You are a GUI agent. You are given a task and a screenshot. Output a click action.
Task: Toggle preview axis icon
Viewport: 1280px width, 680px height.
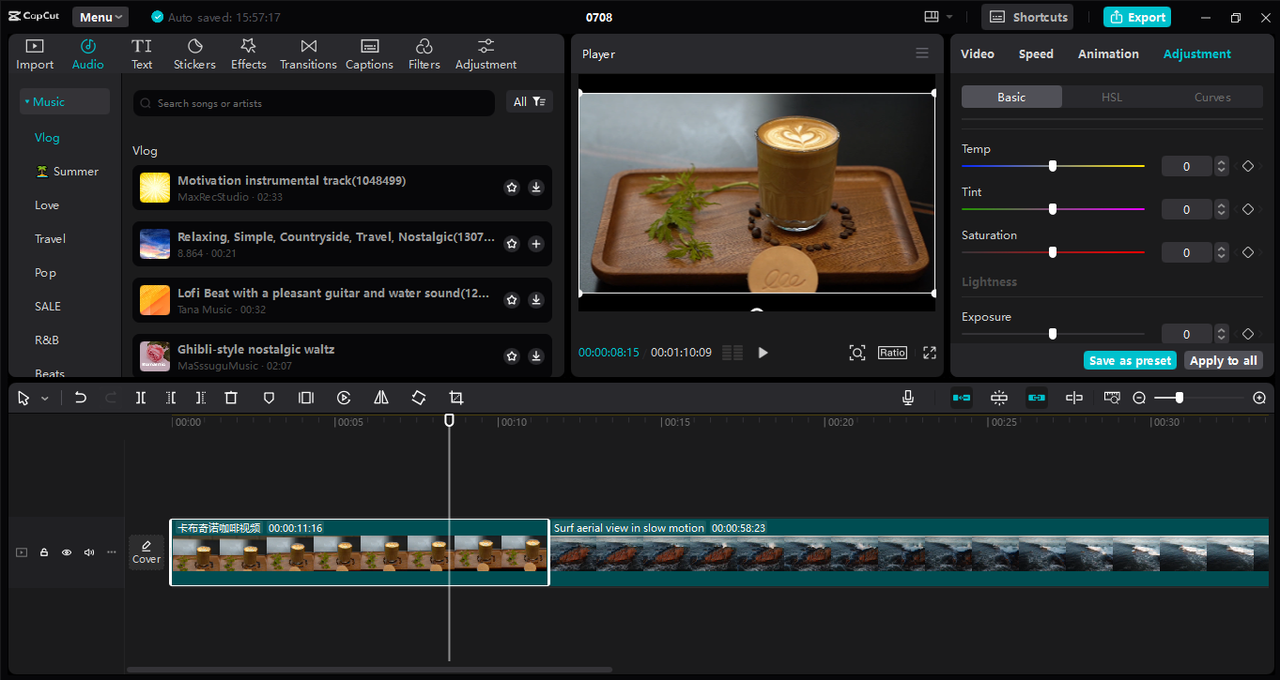(x=1074, y=398)
